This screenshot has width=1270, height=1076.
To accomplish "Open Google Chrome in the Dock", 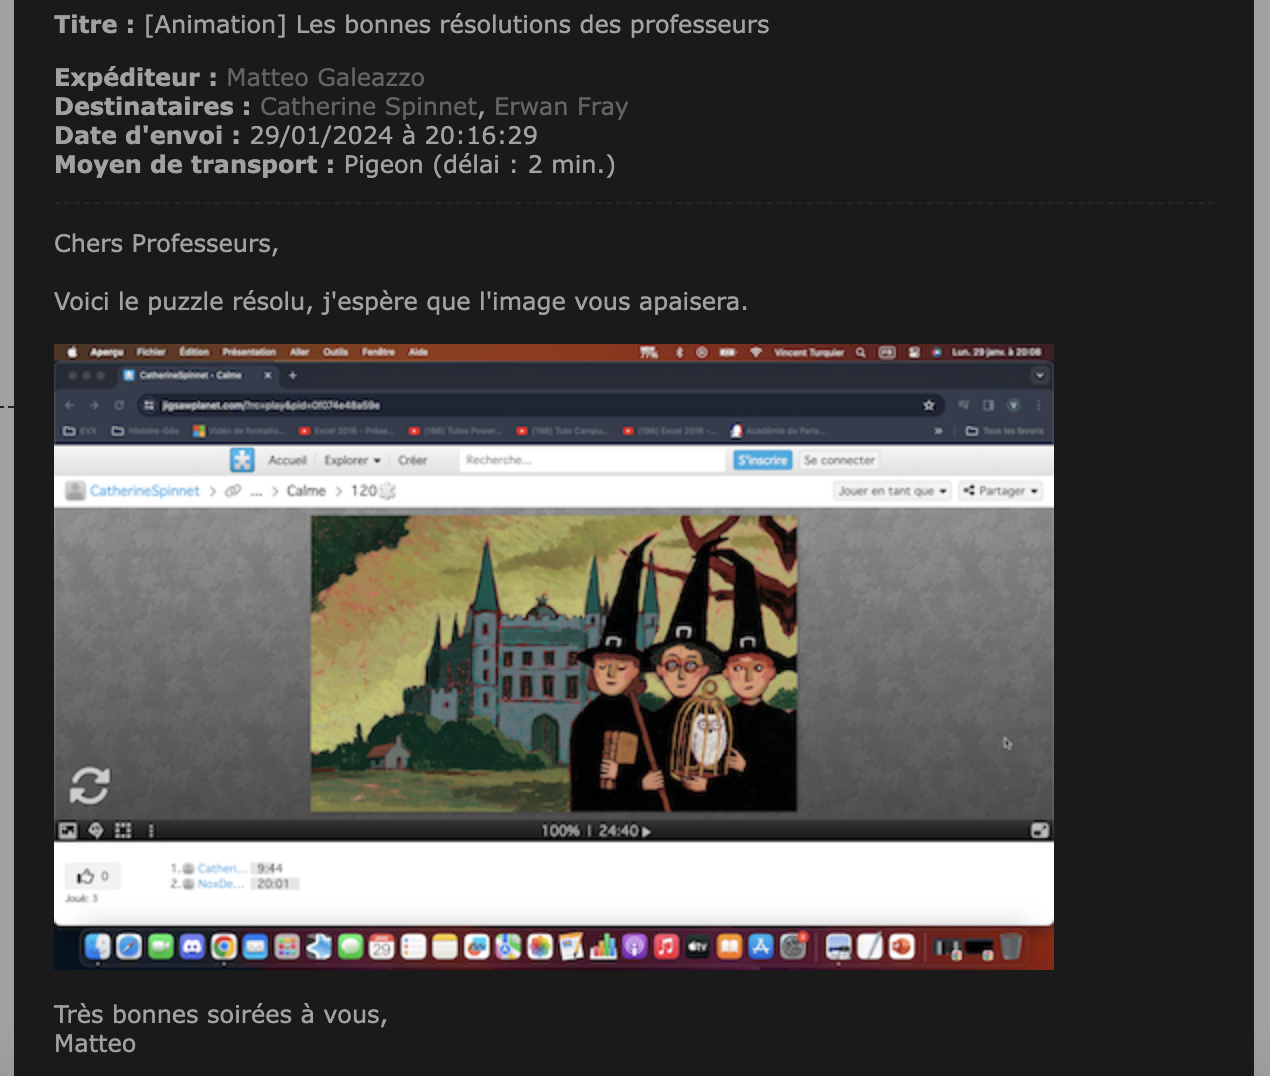I will pos(224,946).
